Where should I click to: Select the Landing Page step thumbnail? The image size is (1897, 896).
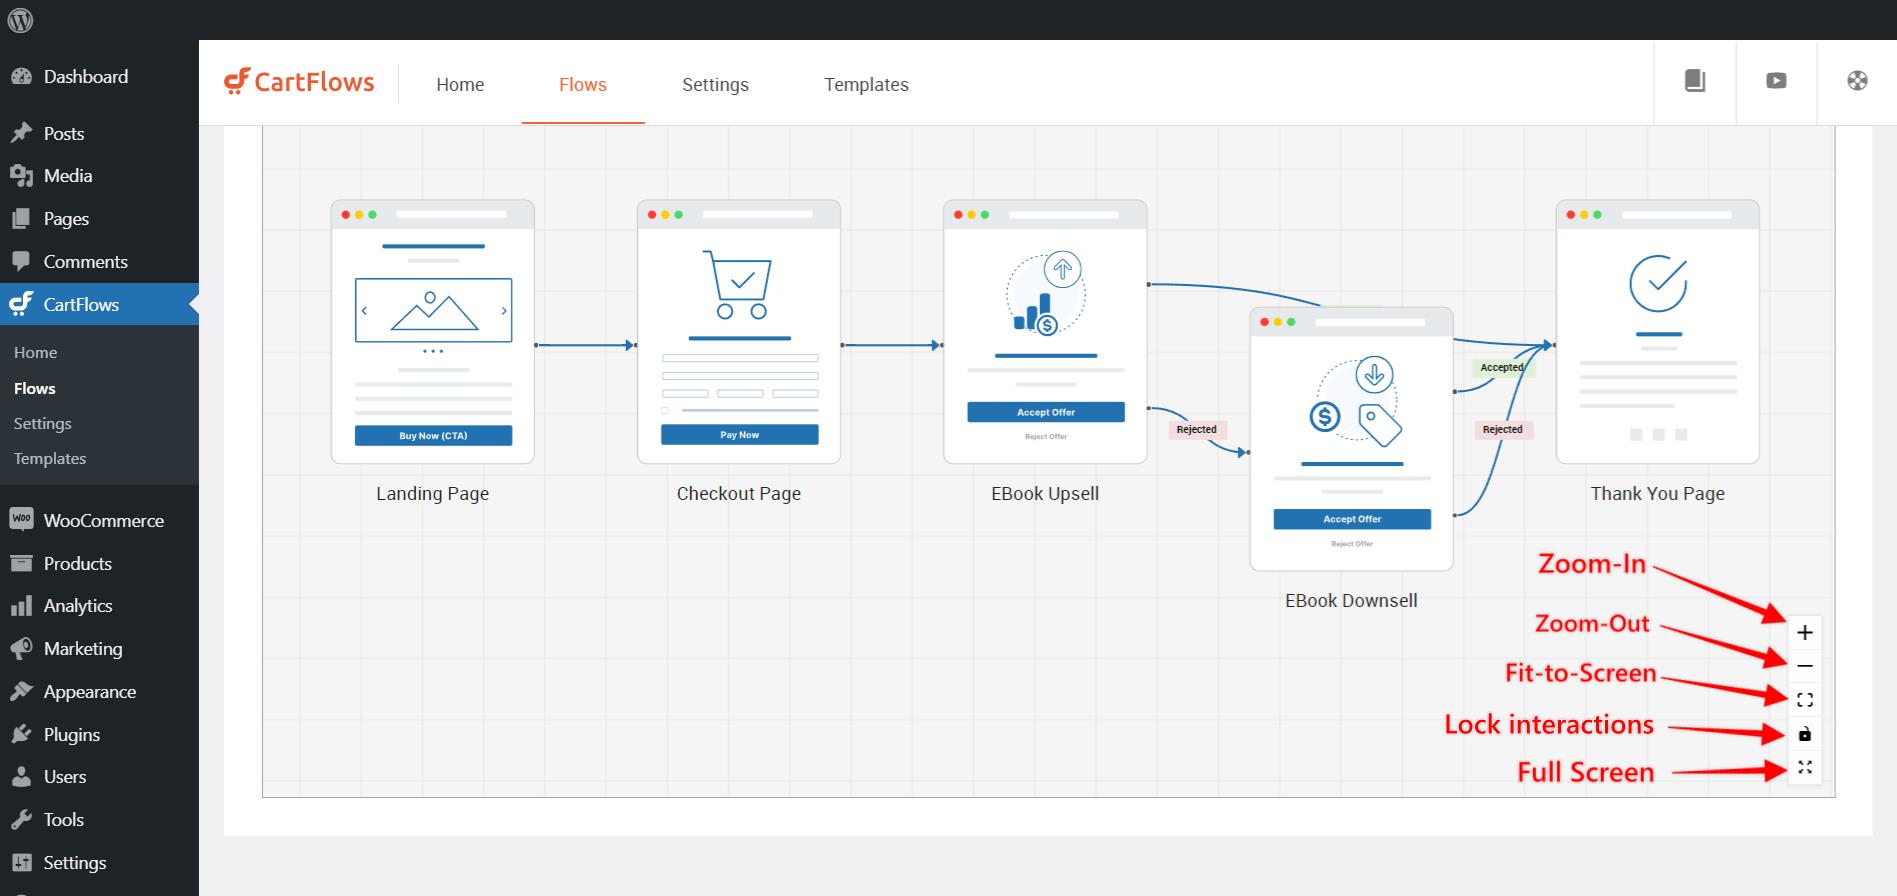pyautogui.click(x=432, y=332)
